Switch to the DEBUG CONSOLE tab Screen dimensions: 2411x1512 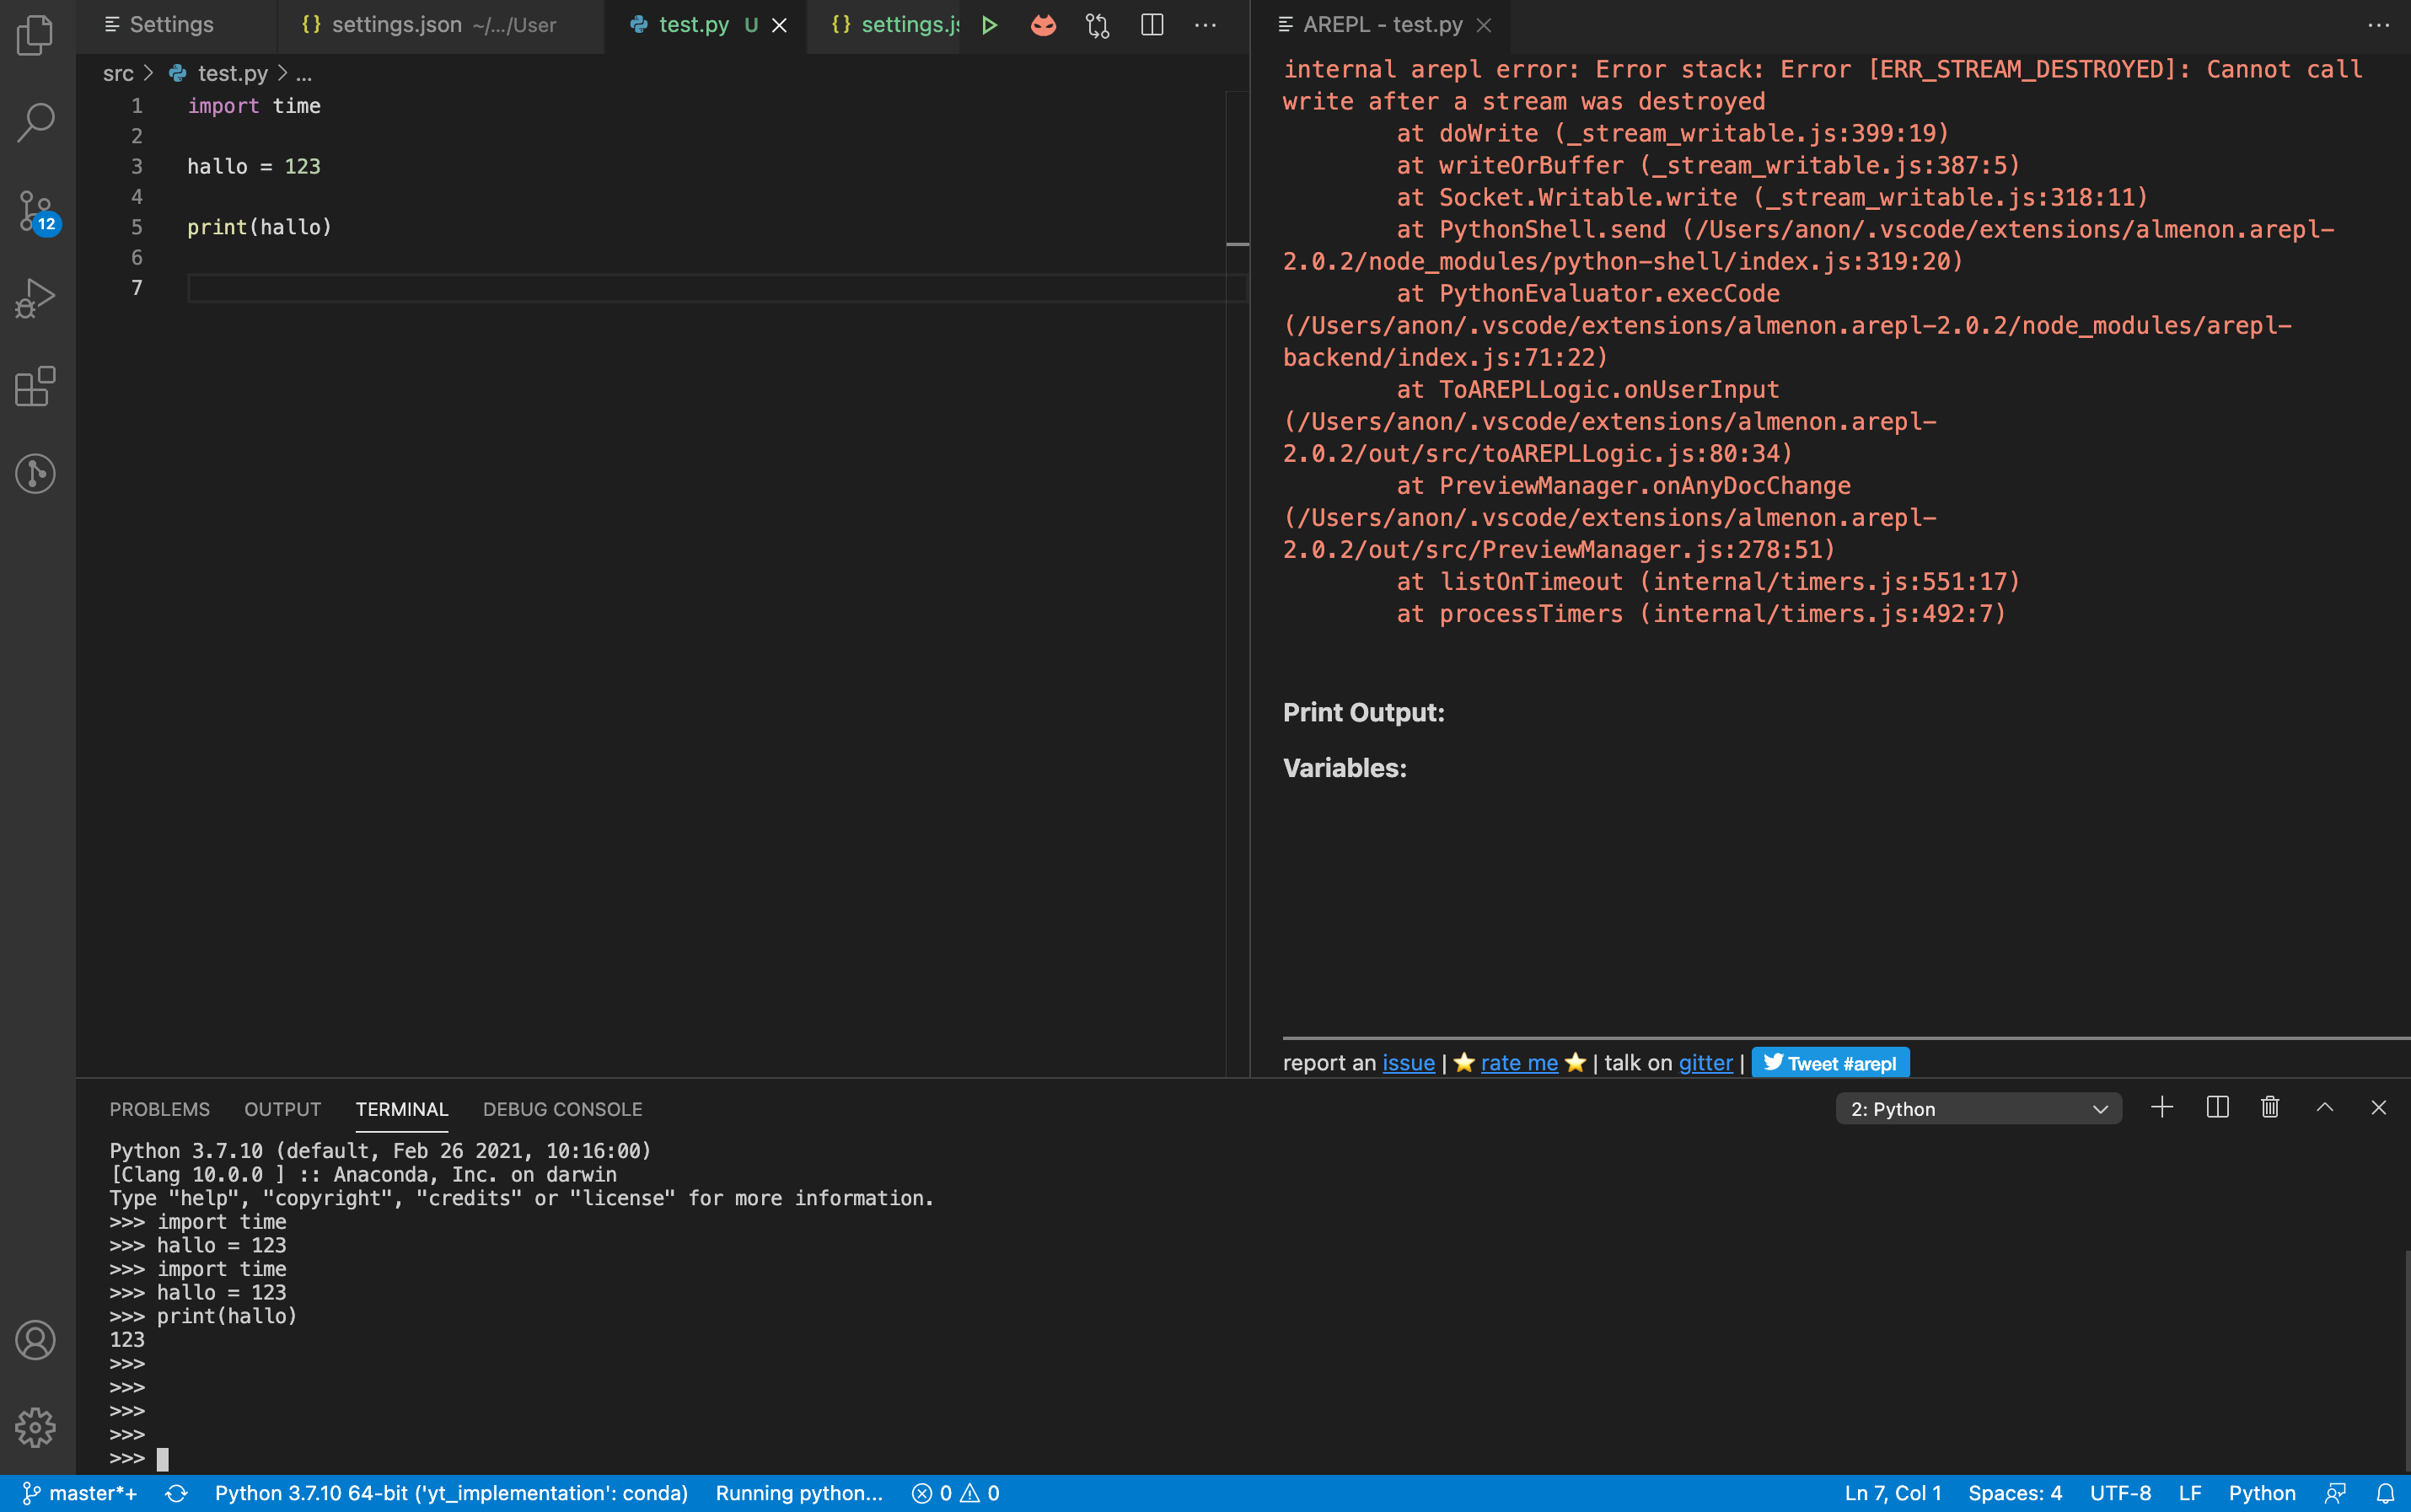pyautogui.click(x=562, y=1108)
